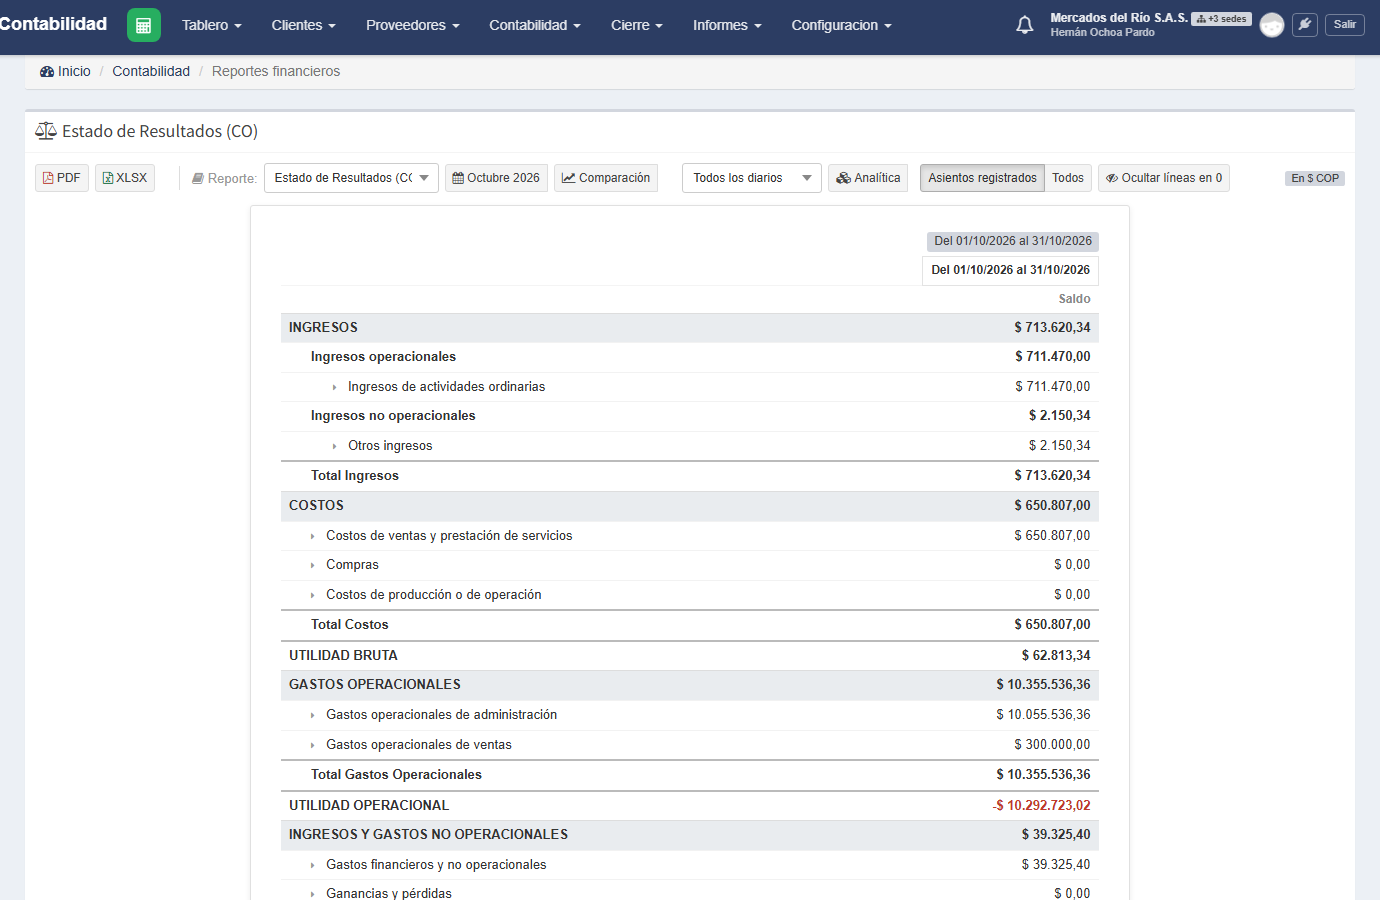
Task: Select Asientos registrados toggle
Action: [x=982, y=178]
